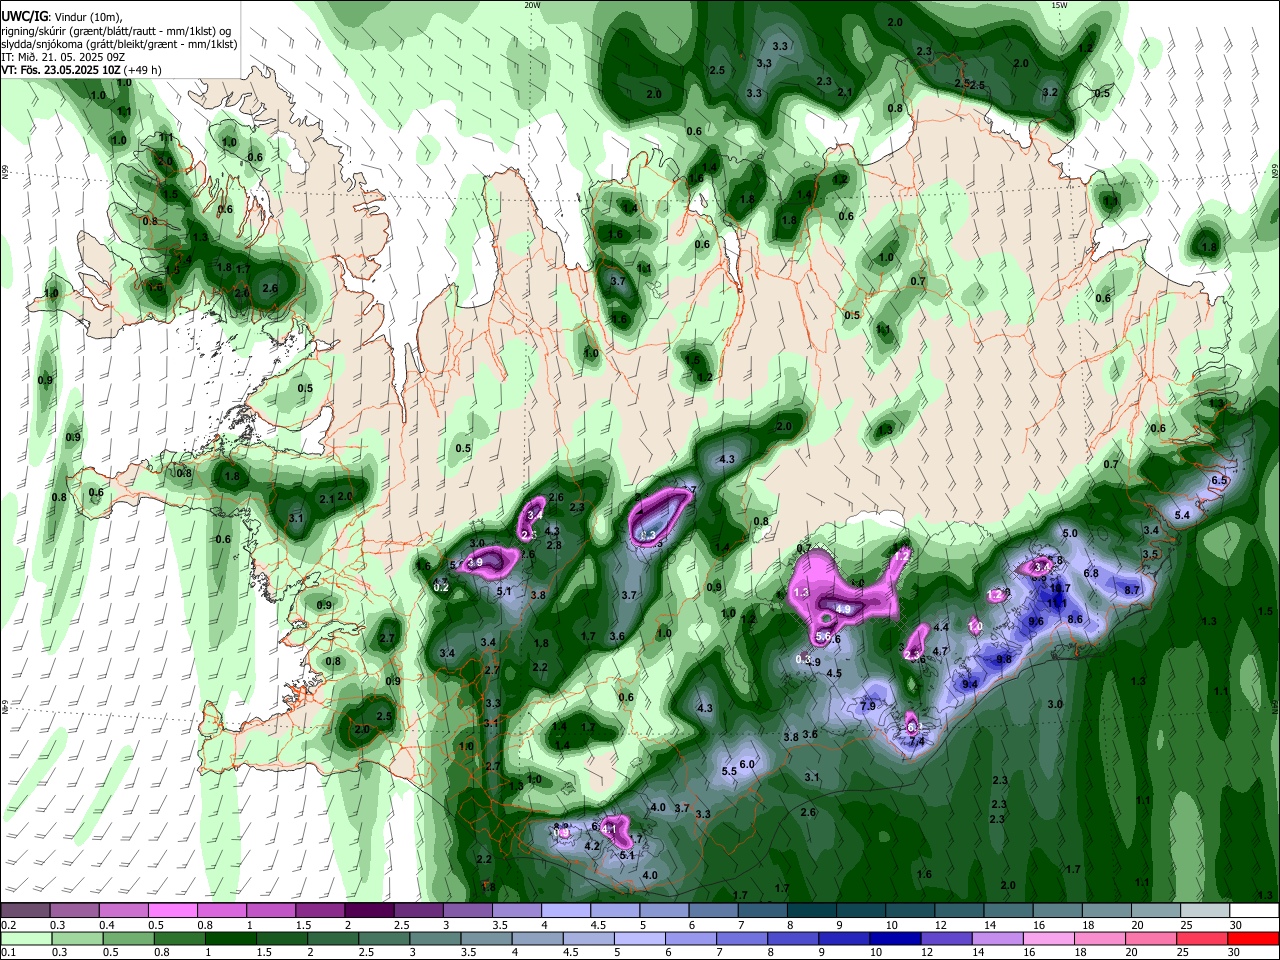Click the '4.4' precipitation value on the map
The width and height of the screenshot is (1280, 960).
pos(940,627)
